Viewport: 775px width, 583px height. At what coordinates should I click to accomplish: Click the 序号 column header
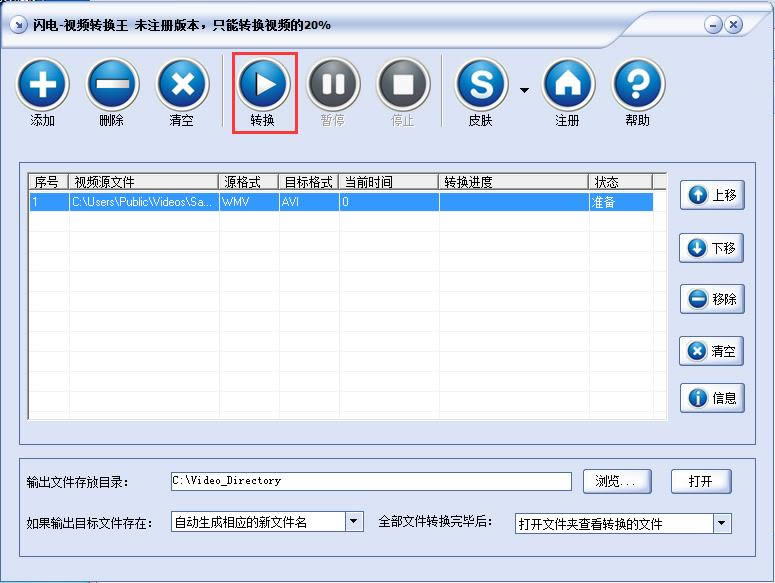tap(48, 182)
